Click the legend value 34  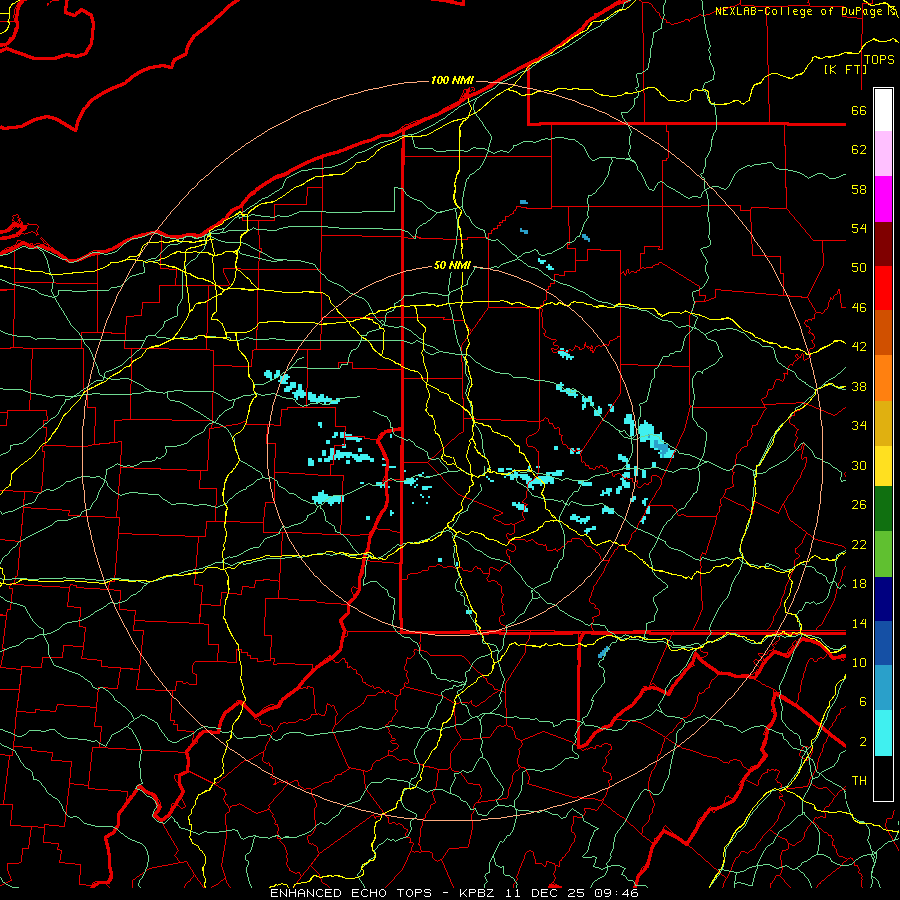859,426
